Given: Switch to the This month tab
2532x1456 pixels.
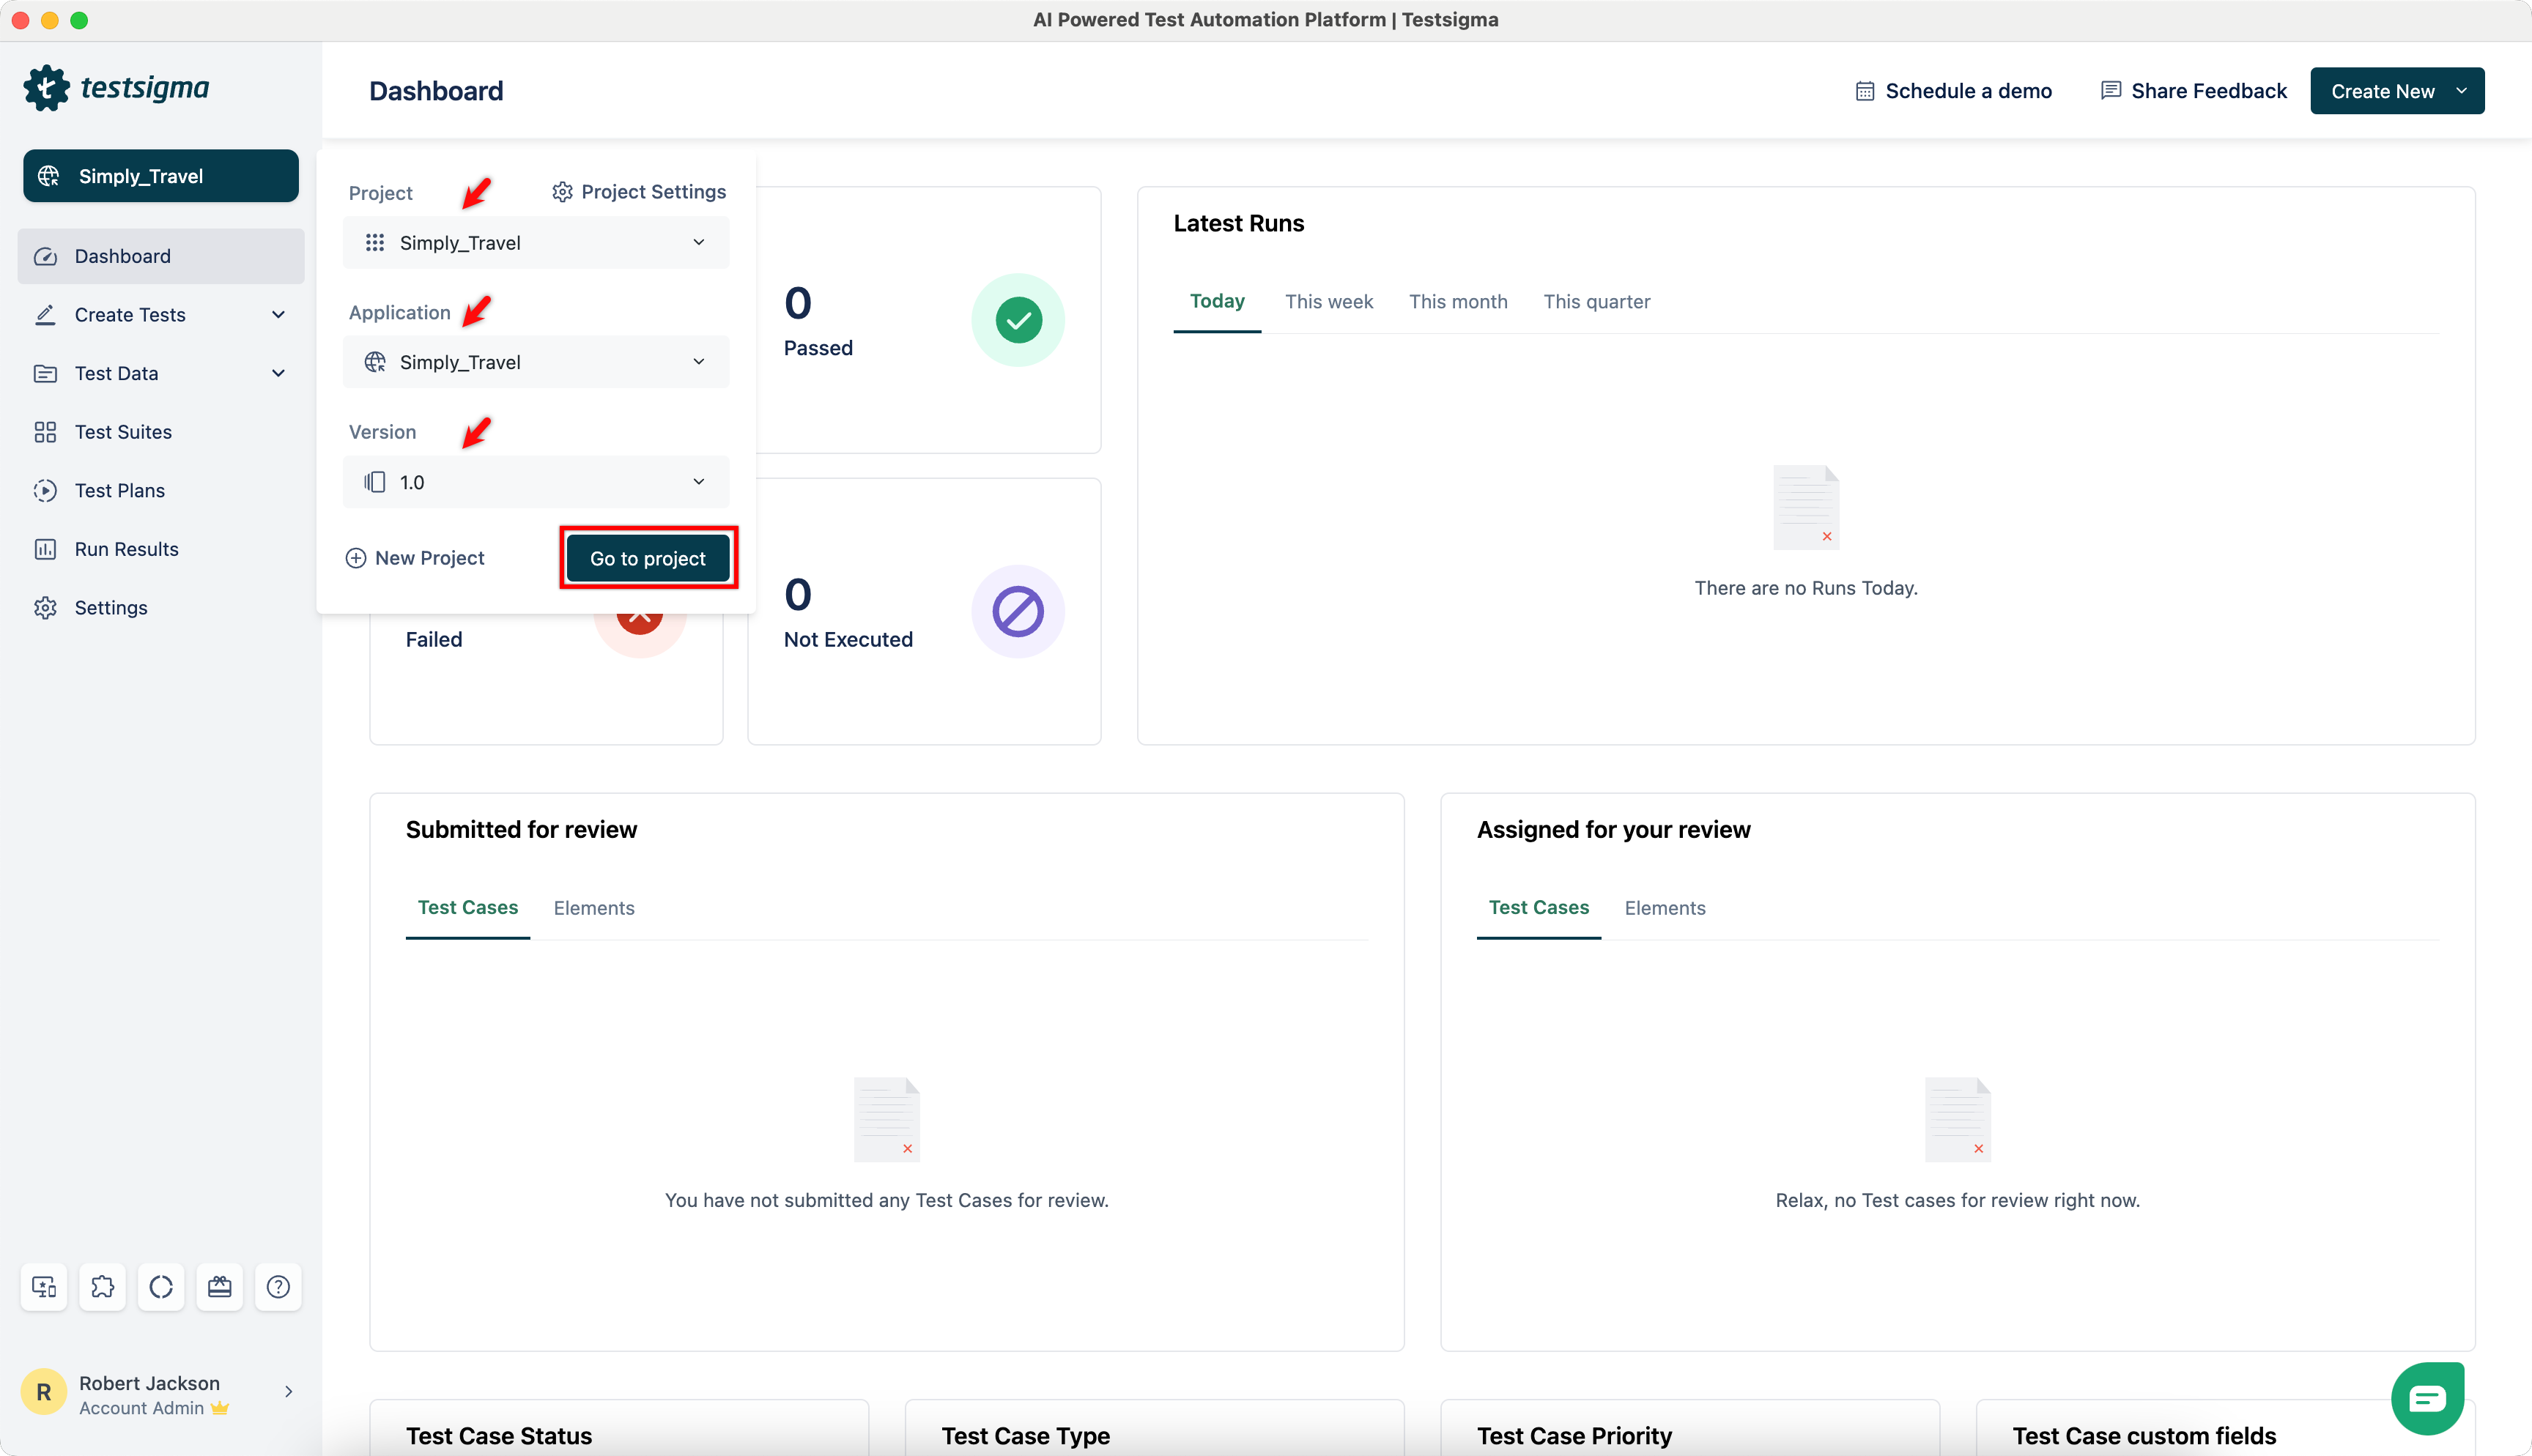Looking at the screenshot, I should [1458, 302].
